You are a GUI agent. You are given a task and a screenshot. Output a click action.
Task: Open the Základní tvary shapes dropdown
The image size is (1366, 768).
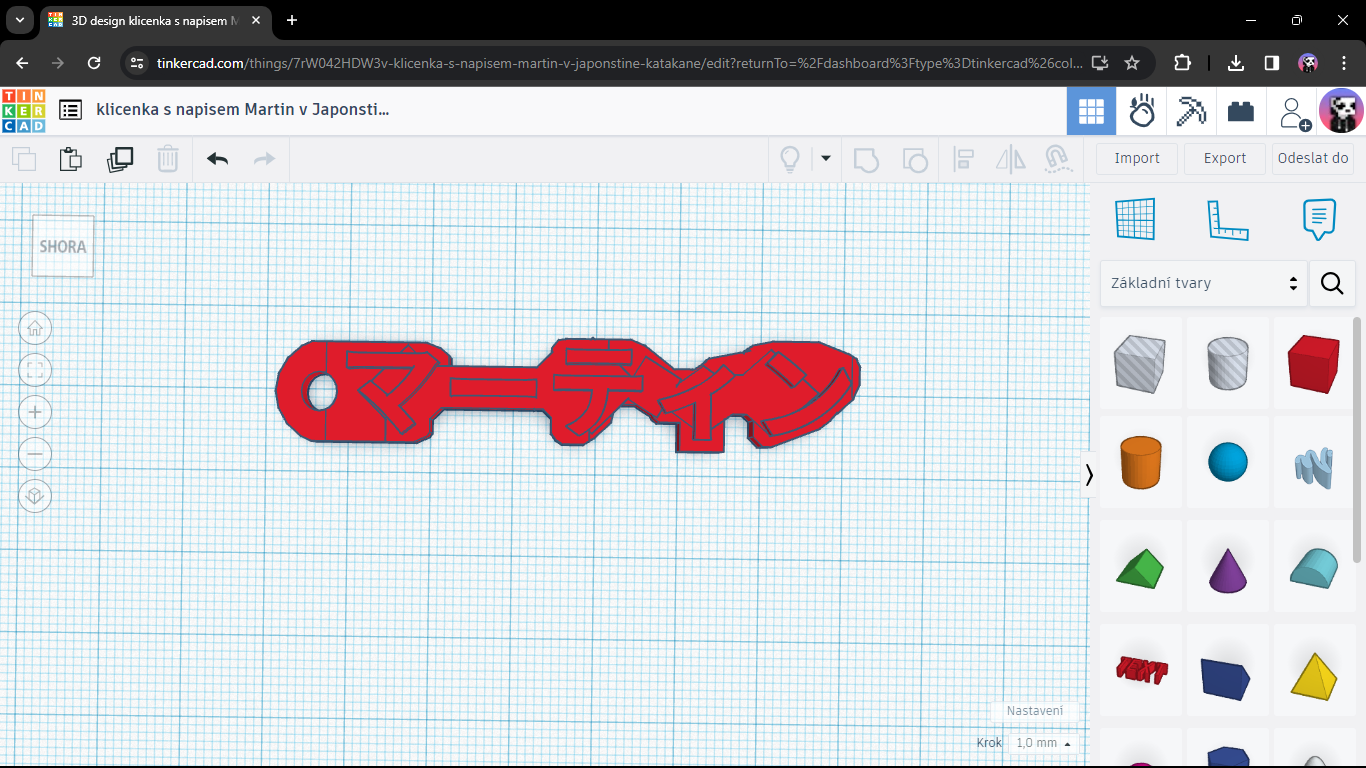click(1204, 283)
